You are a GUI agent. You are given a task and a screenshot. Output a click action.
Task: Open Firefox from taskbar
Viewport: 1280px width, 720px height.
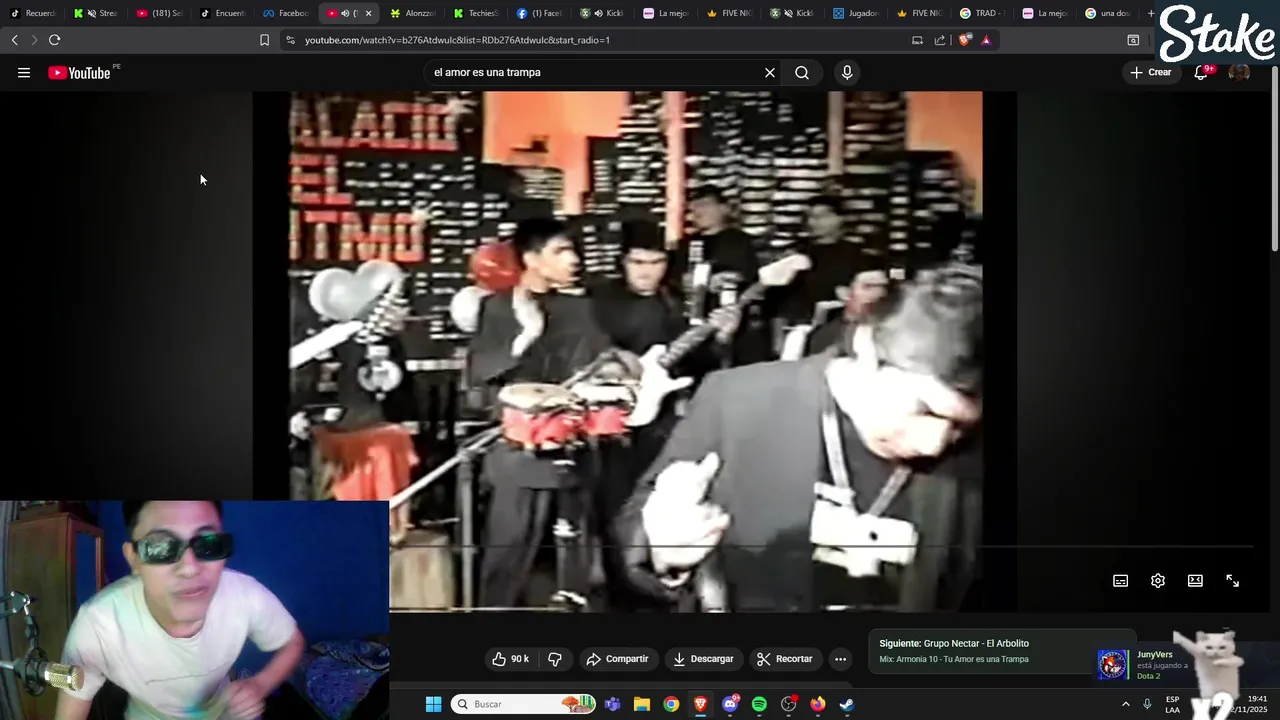[818, 704]
